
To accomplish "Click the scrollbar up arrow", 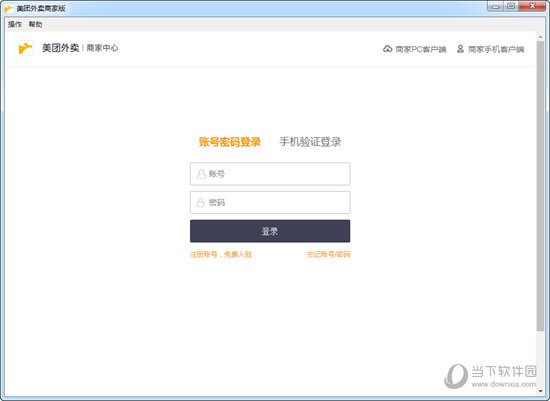I will (540, 36).
